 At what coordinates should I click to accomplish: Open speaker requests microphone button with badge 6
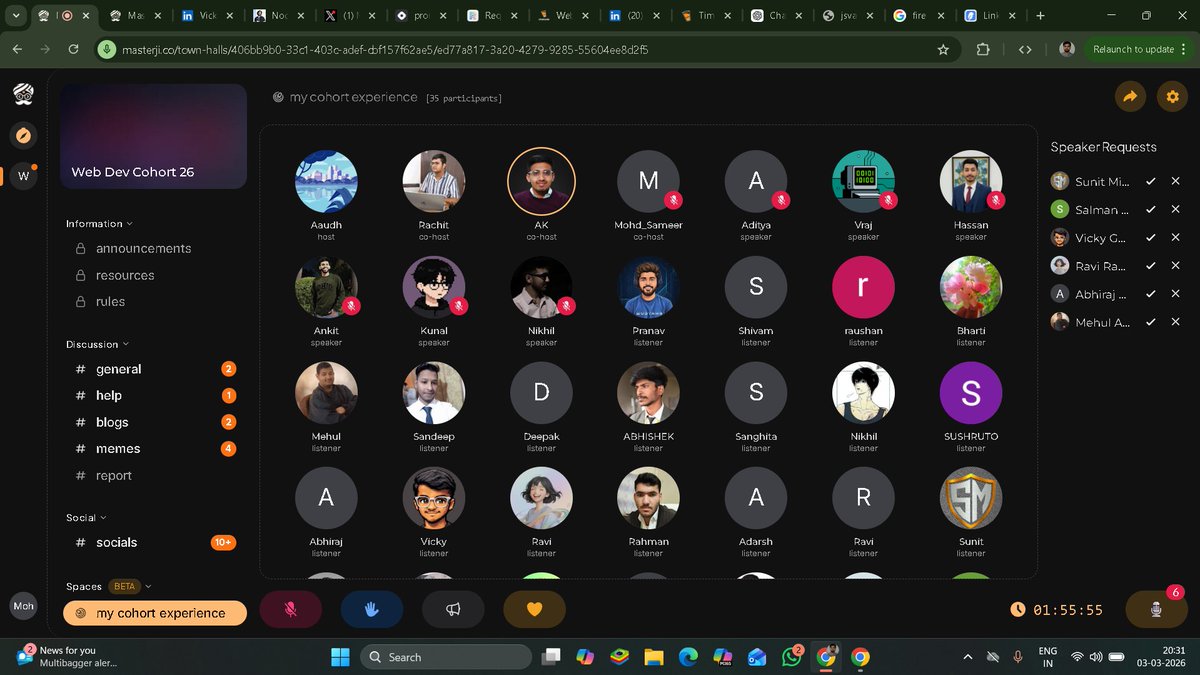1157,609
